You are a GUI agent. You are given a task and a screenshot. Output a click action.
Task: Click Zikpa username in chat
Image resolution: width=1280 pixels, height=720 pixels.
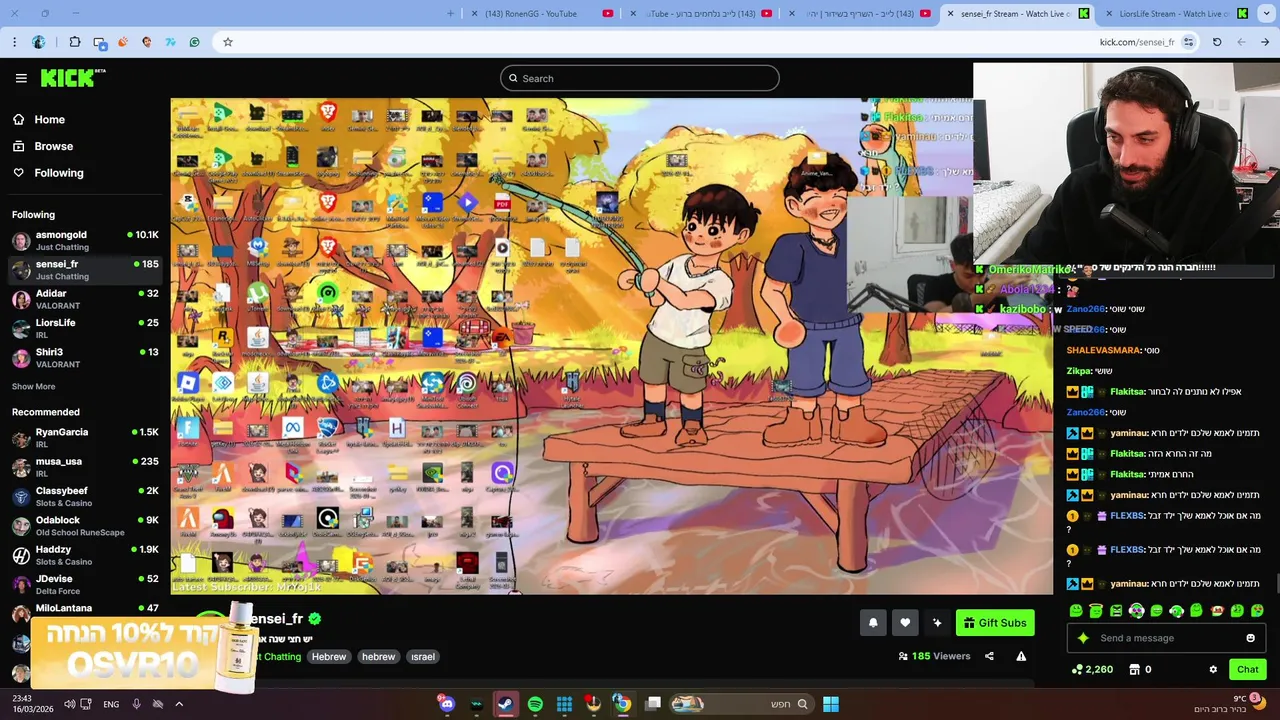pyautogui.click(x=1078, y=371)
